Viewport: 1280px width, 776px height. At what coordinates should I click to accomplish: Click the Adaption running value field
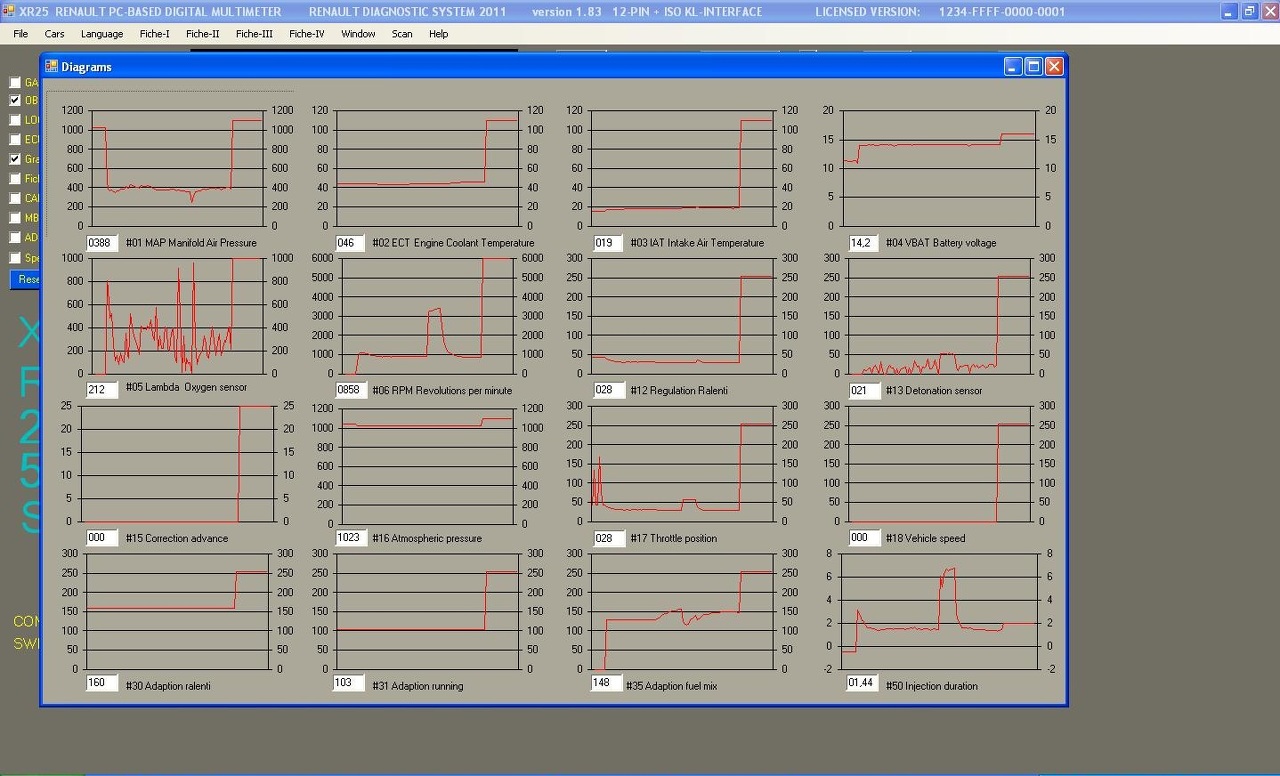(x=349, y=685)
